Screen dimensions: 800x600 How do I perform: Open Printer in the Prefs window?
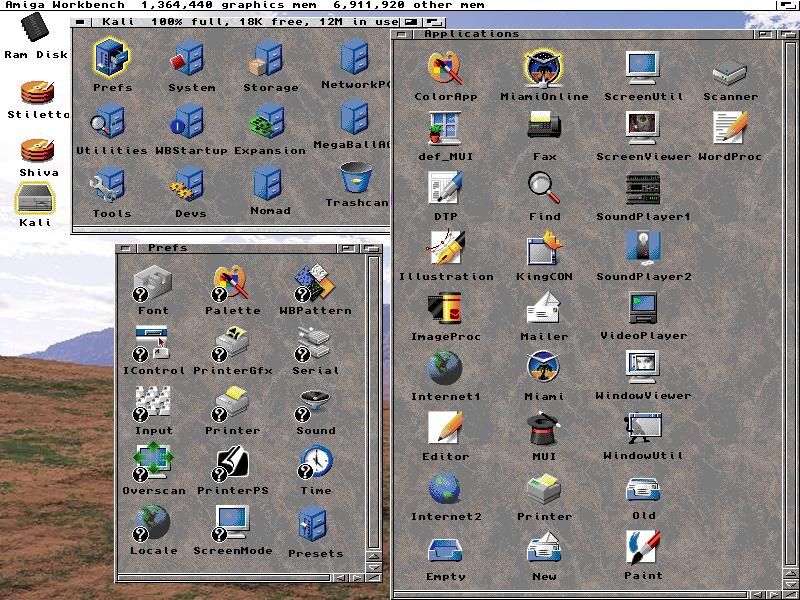click(x=231, y=404)
